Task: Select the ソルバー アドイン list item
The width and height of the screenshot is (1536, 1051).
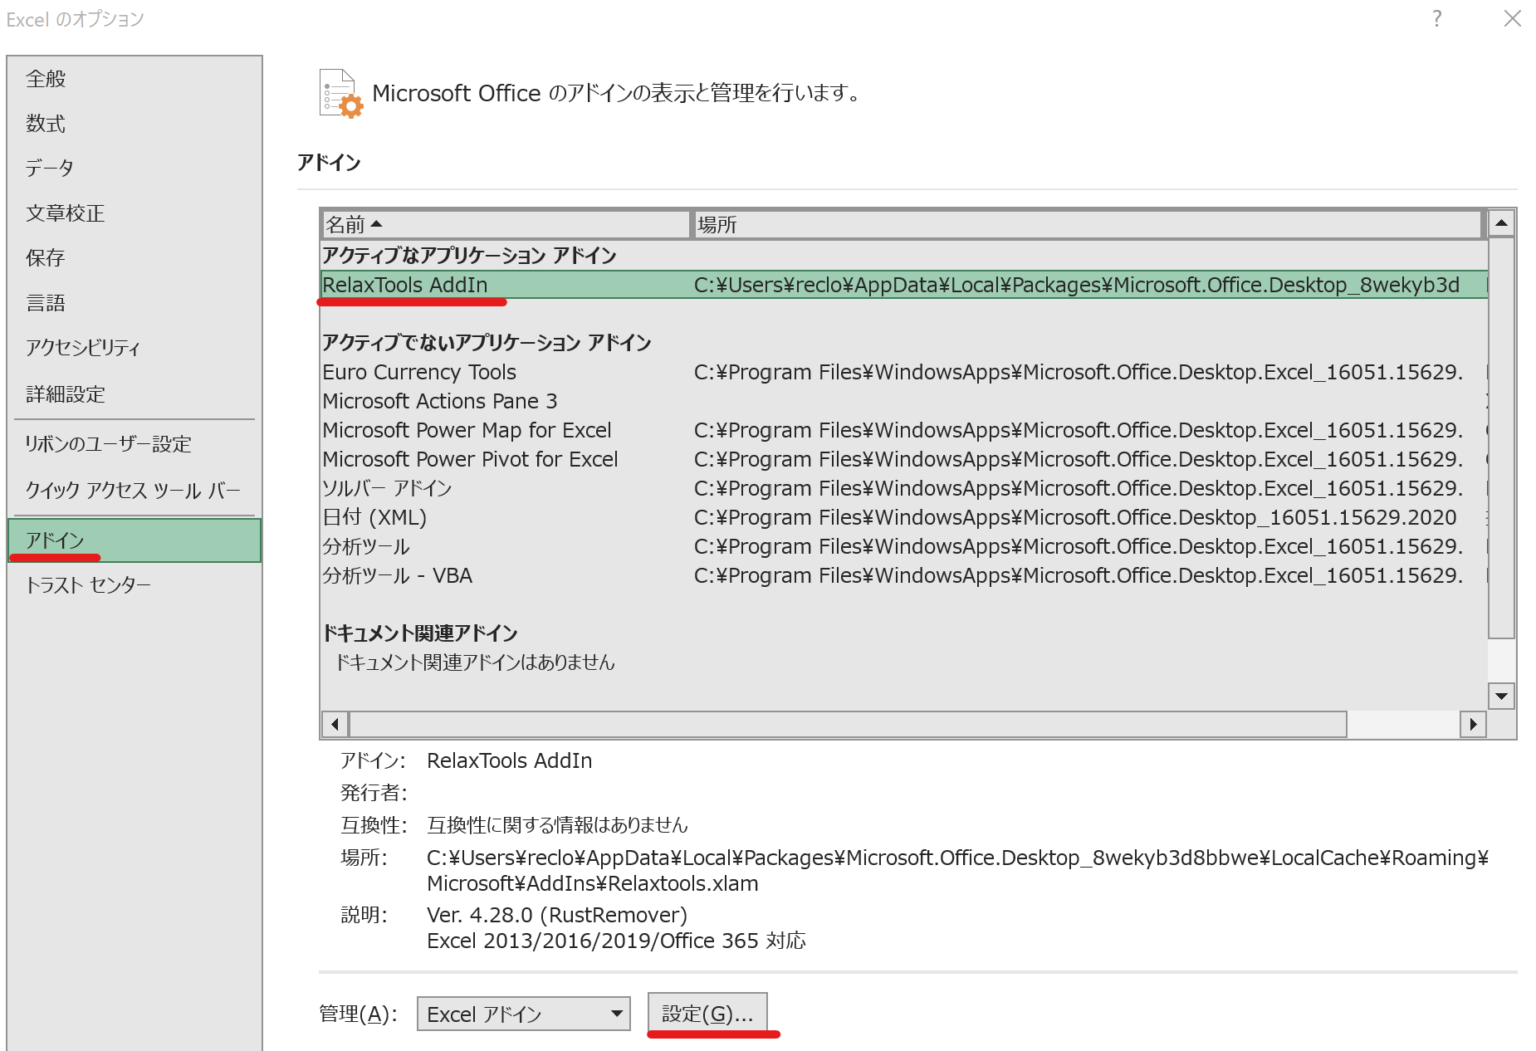Action: 386,488
